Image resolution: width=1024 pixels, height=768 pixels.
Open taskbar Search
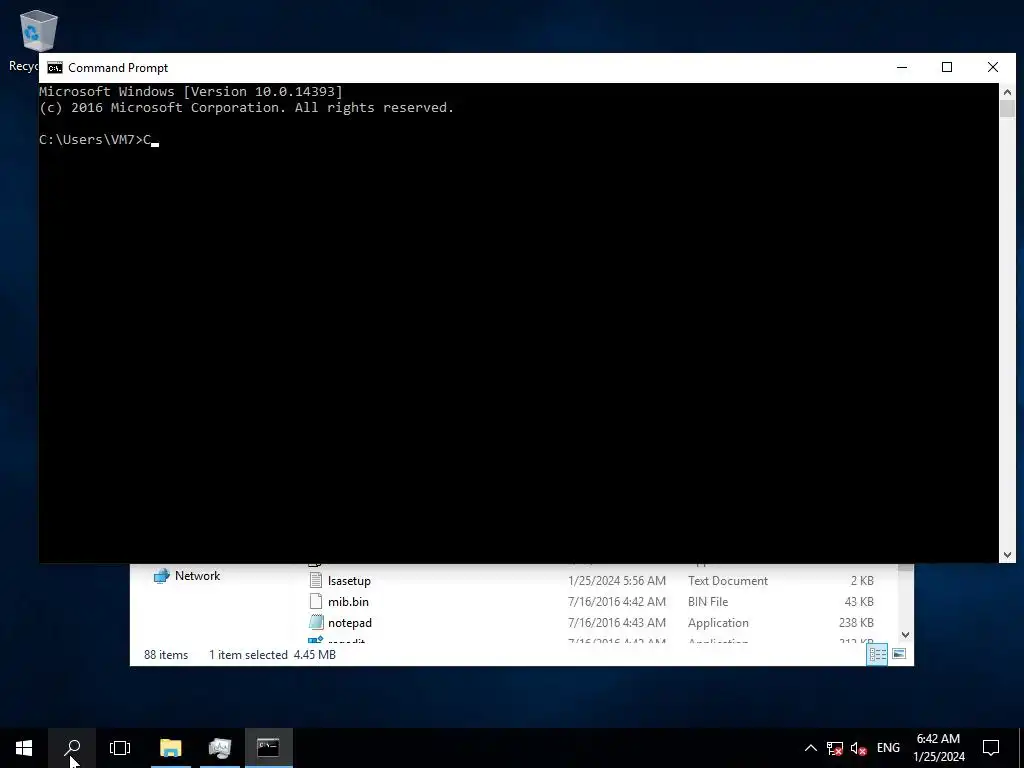pos(72,748)
